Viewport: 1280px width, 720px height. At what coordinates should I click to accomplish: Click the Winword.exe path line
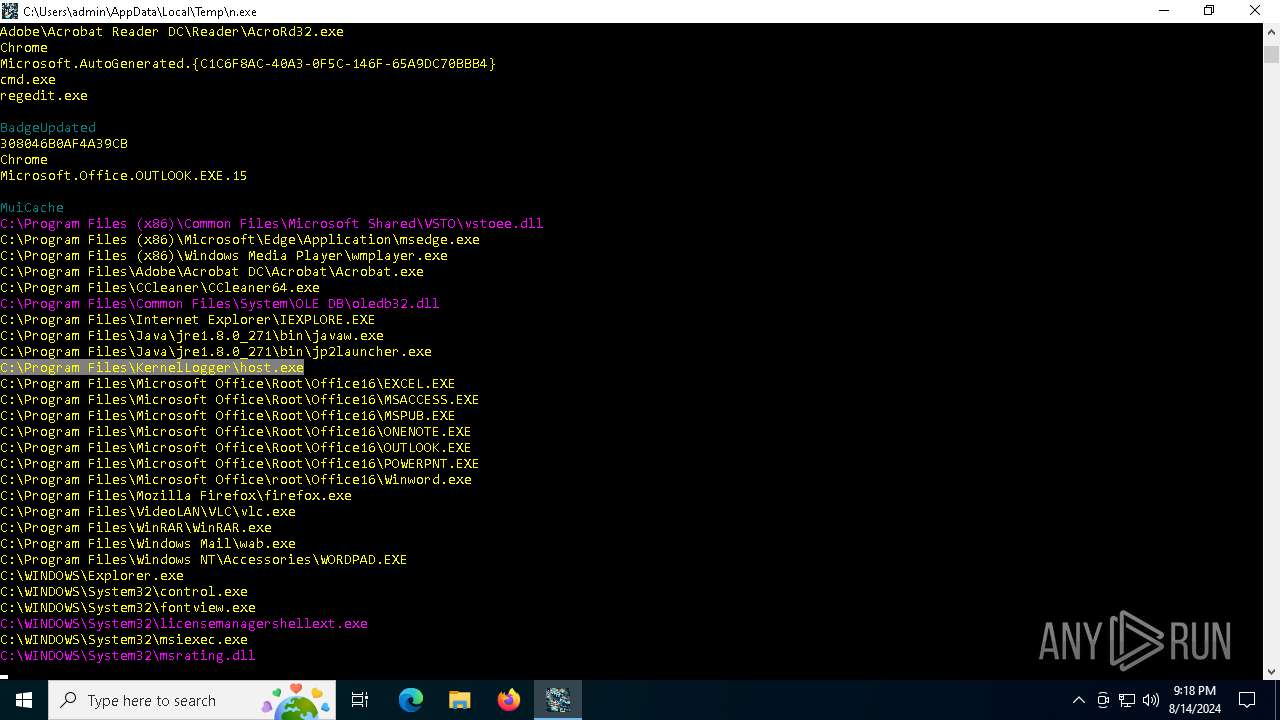point(236,480)
